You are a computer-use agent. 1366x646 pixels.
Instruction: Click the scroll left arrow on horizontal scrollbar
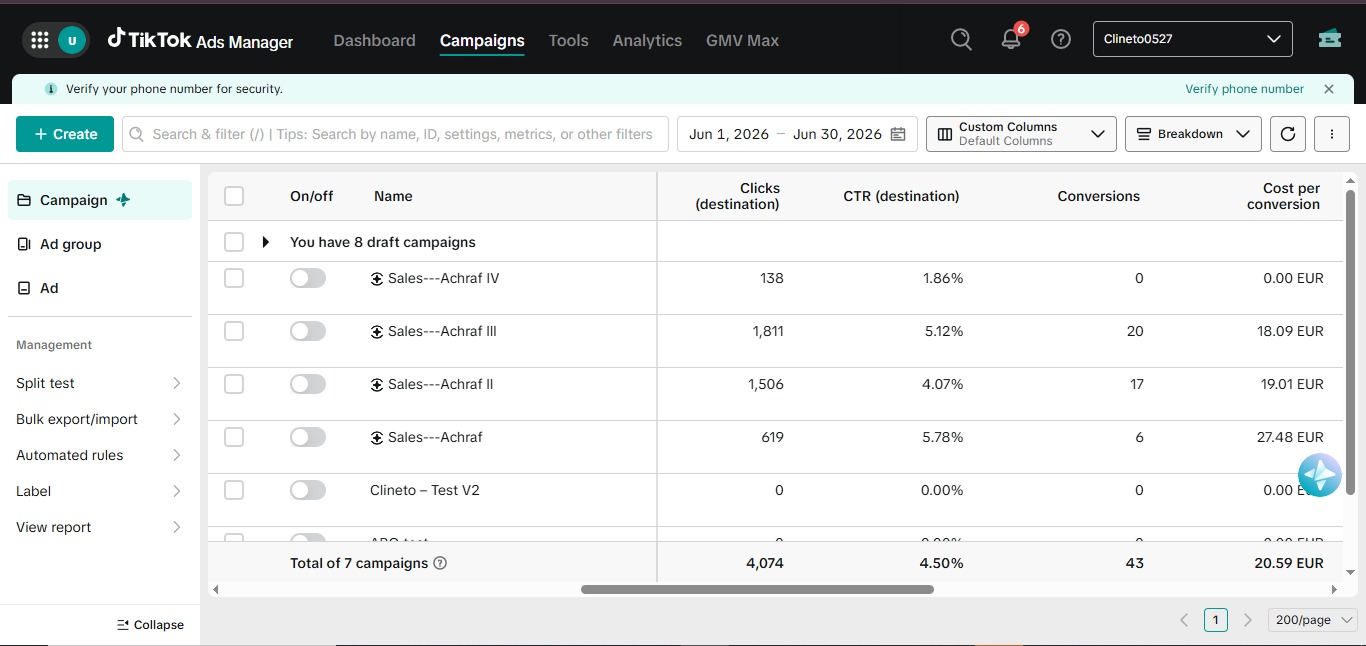216,590
